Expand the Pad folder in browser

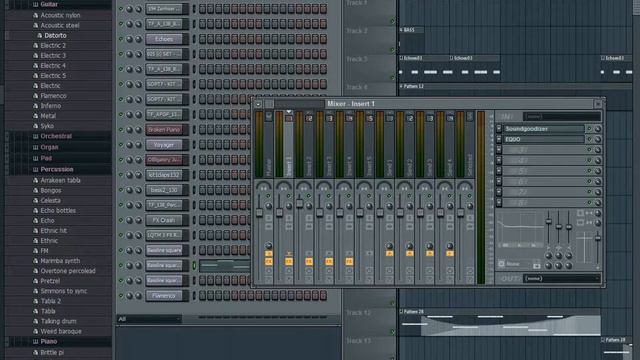coord(46,158)
